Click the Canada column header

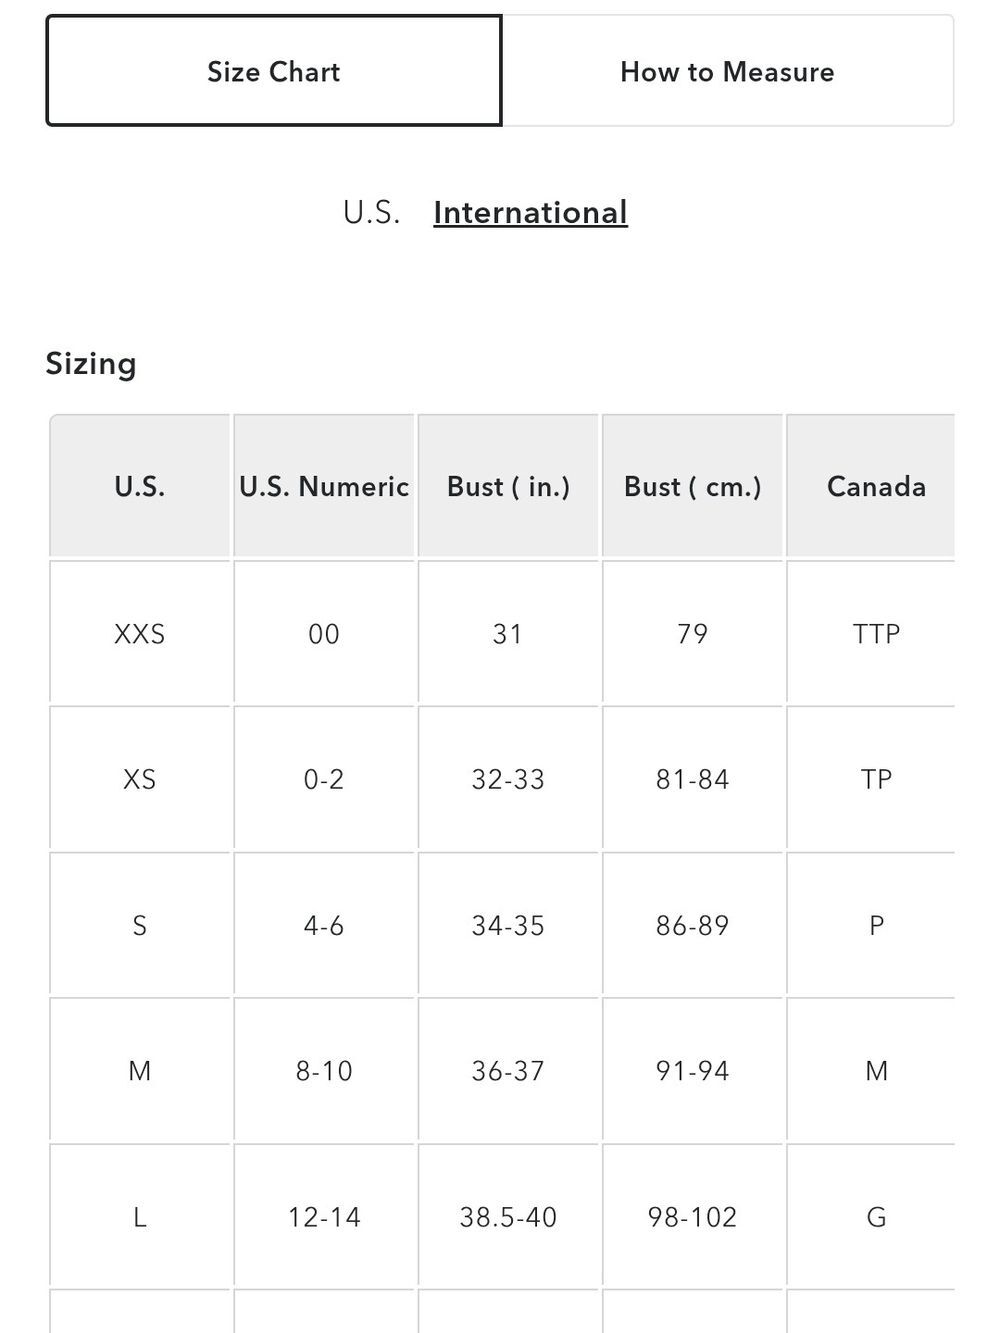point(876,486)
